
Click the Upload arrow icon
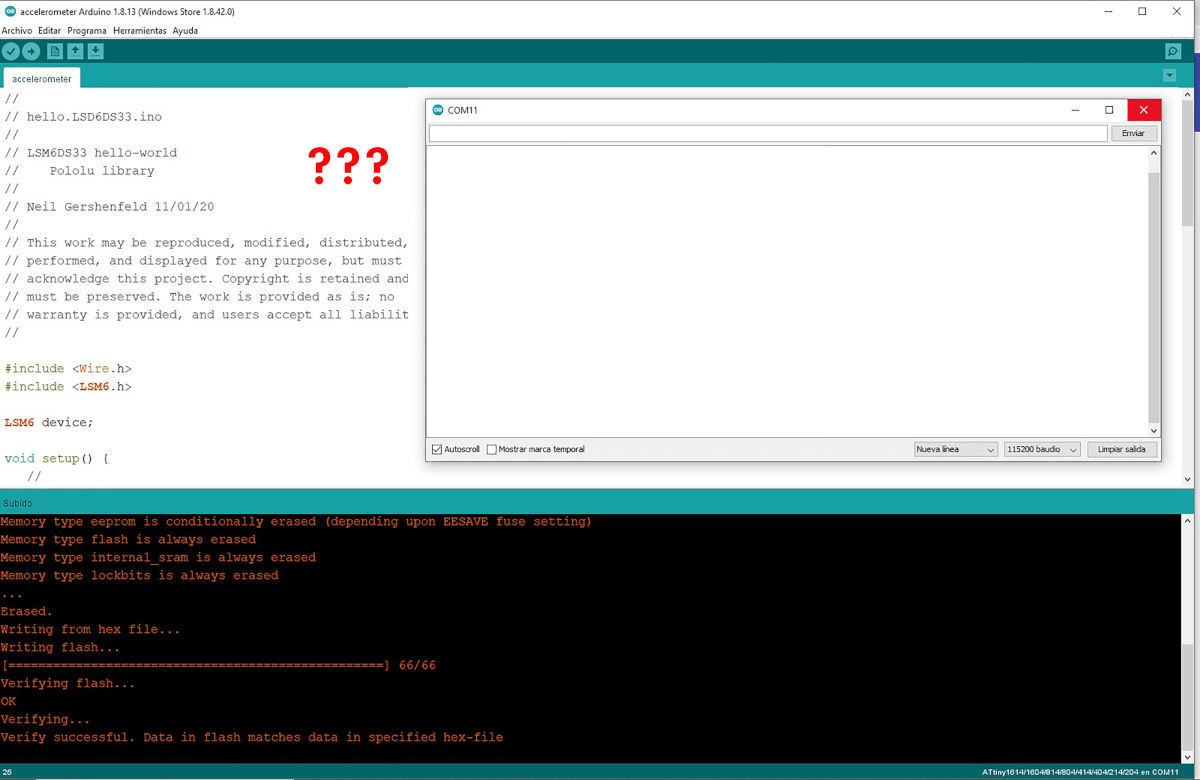click(31, 51)
